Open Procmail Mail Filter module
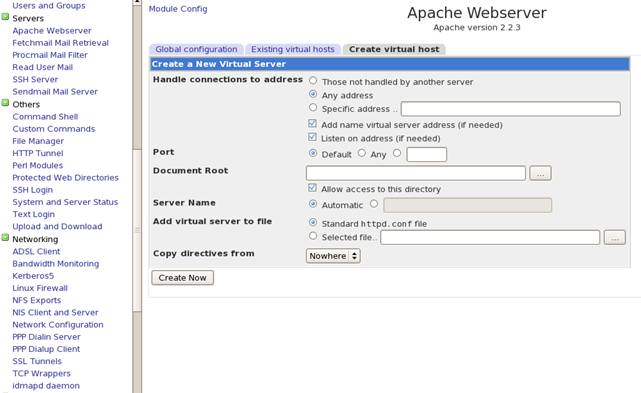The width and height of the screenshot is (641, 393). [x=50, y=55]
